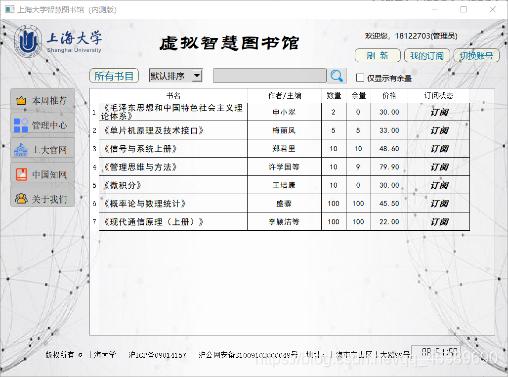The width and height of the screenshot is (508, 377).
Task: Select the title 《概率论与数理统计》
Action: click(144, 203)
